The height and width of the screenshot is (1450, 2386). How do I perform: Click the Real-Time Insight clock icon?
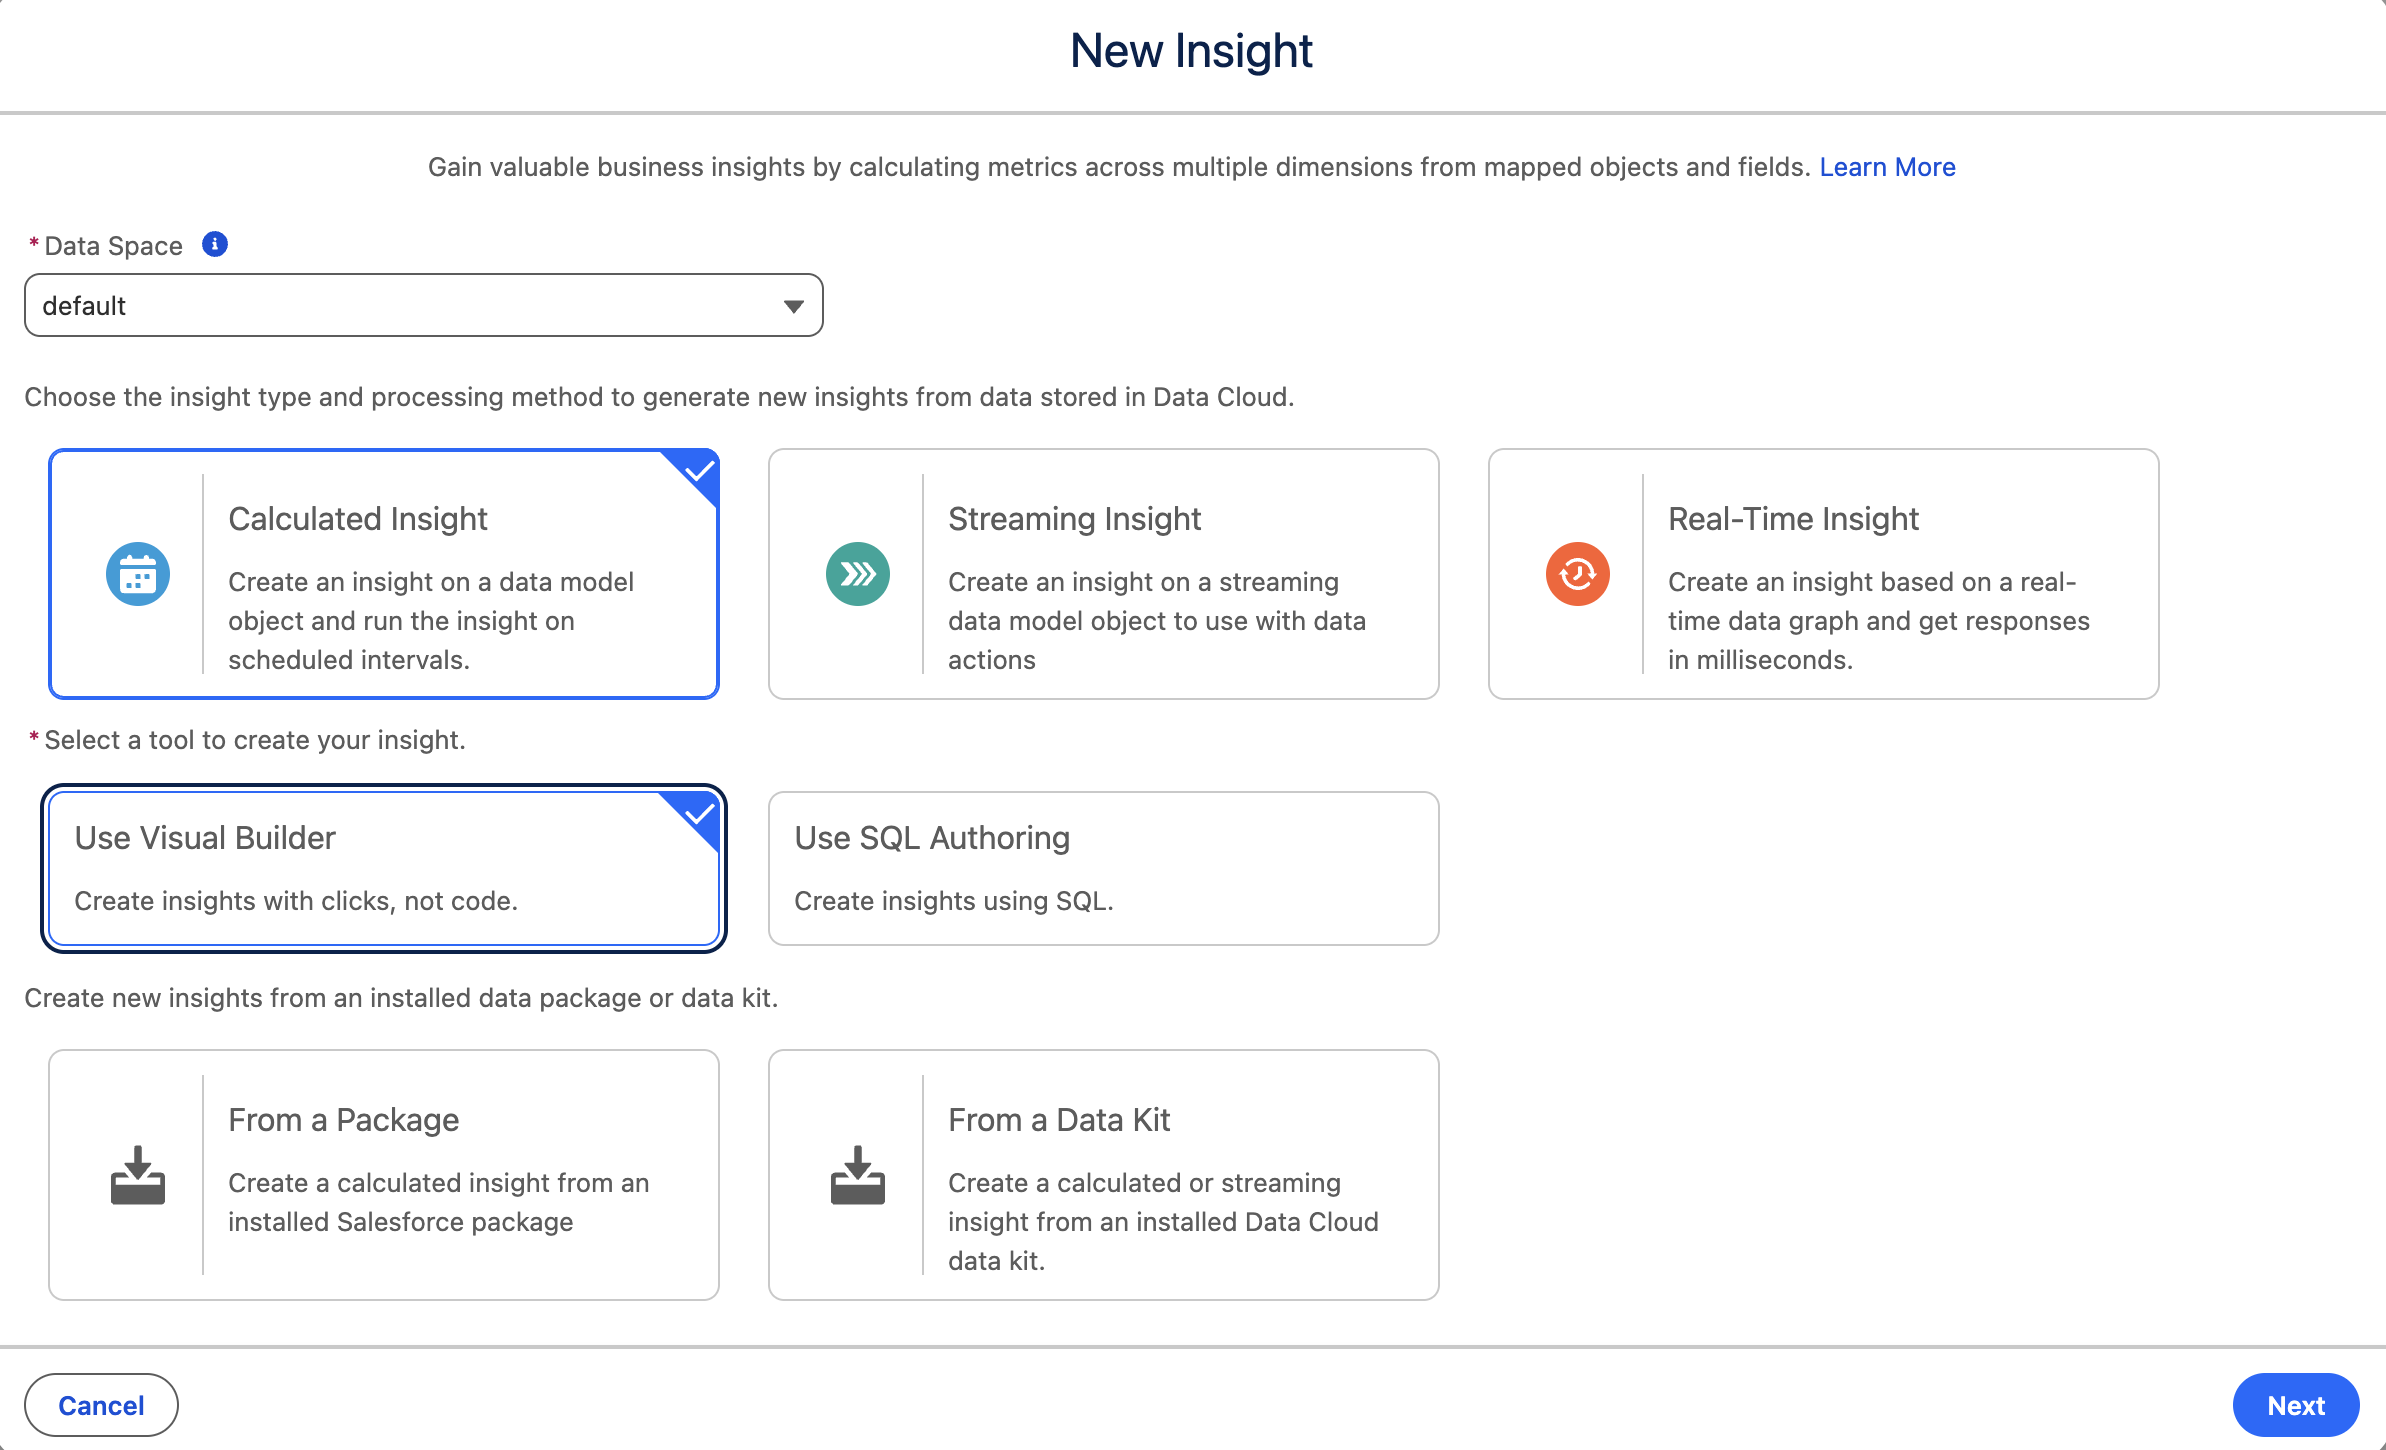click(1578, 574)
